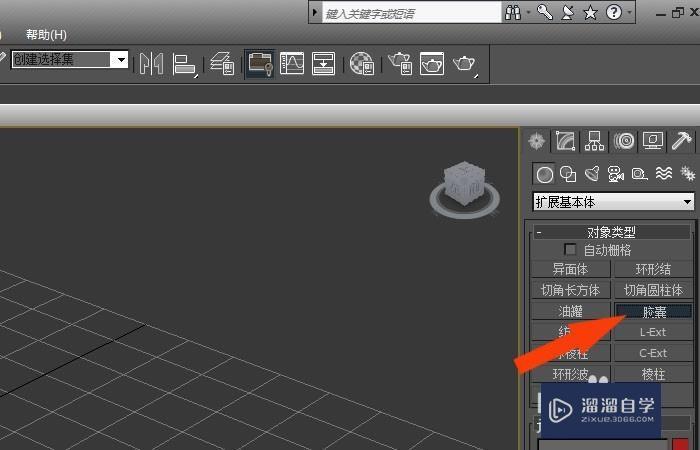The height and width of the screenshot is (450, 700).
Task: Select the Cameras category icon
Action: click(x=616, y=174)
